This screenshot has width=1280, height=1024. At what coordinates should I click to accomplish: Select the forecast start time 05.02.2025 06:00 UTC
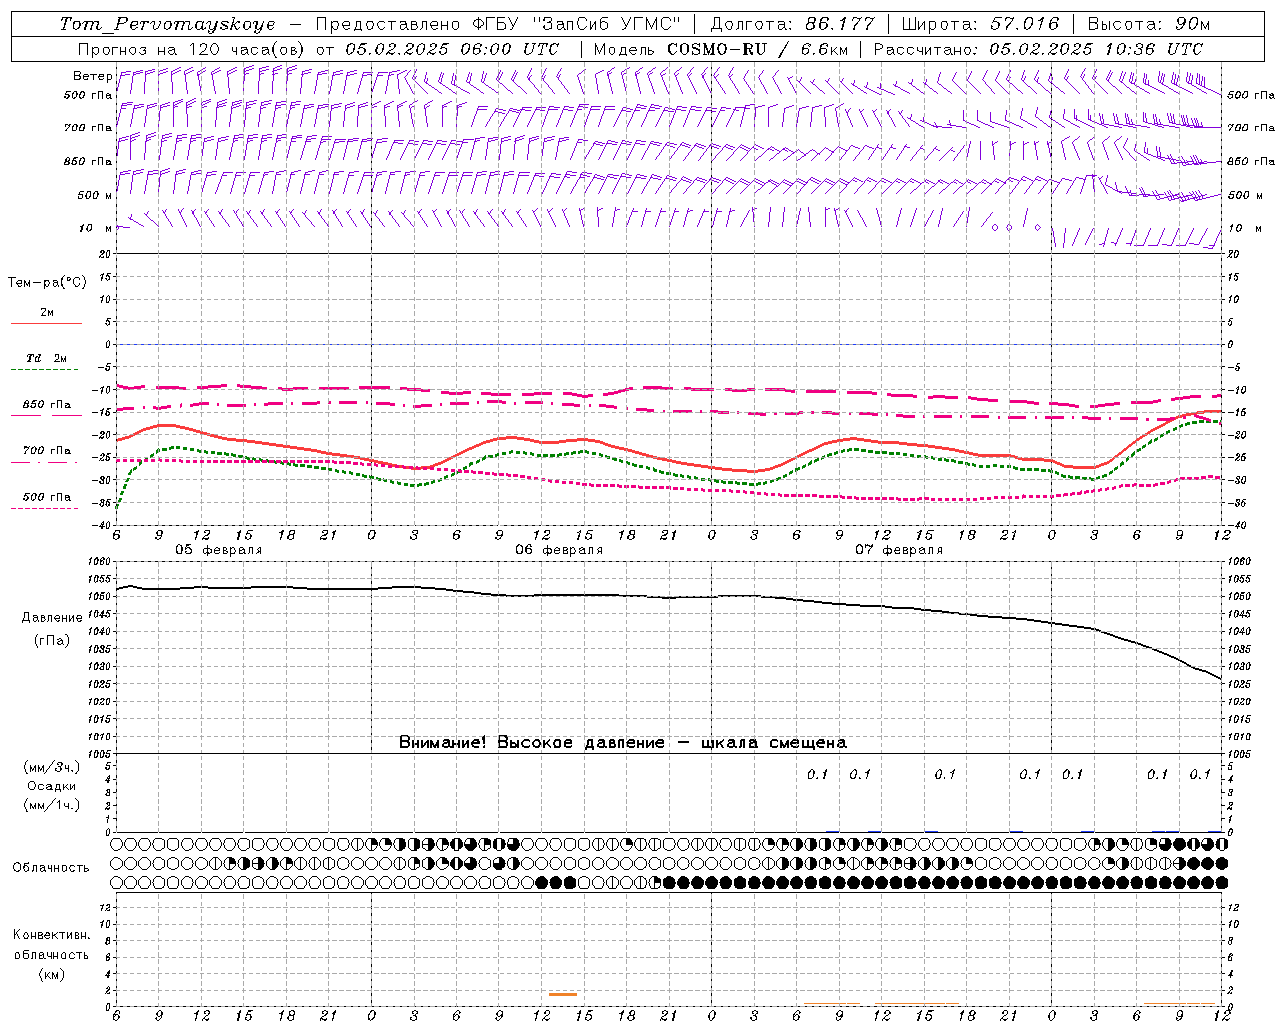click(x=452, y=49)
